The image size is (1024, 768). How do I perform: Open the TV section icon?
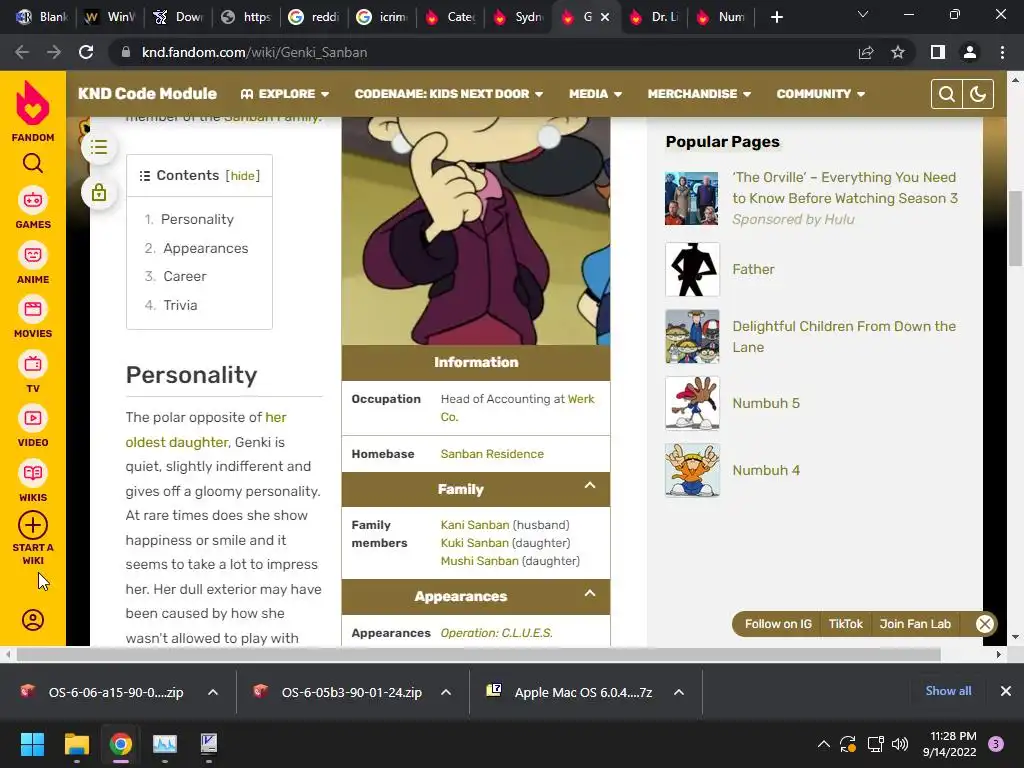click(33, 364)
